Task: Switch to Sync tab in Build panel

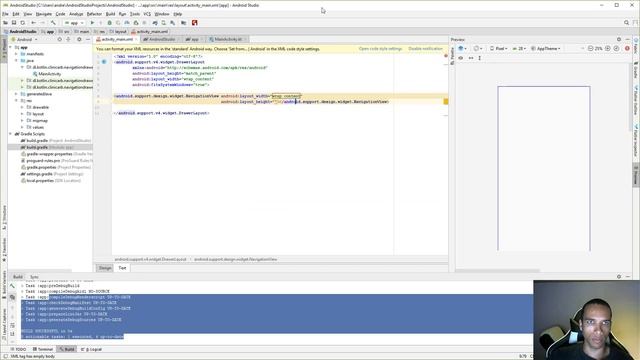Action: tap(34, 277)
